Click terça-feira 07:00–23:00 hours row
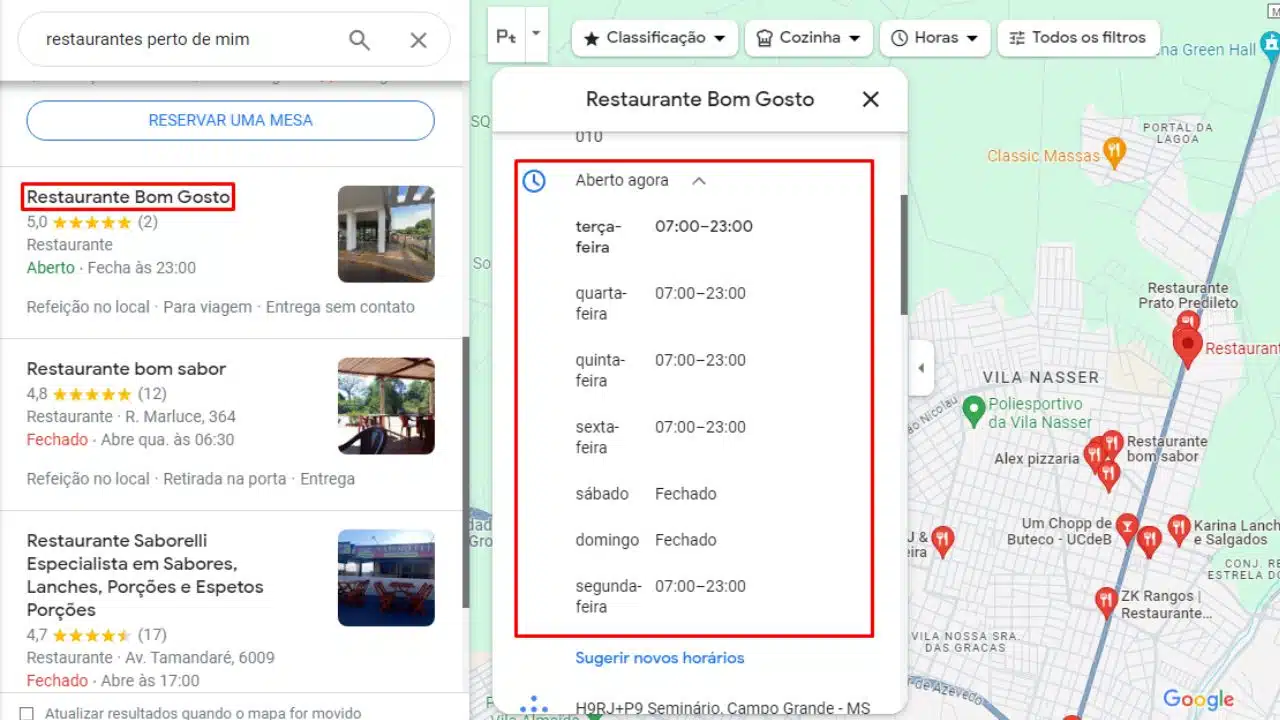Viewport: 1280px width, 720px height. (664, 237)
